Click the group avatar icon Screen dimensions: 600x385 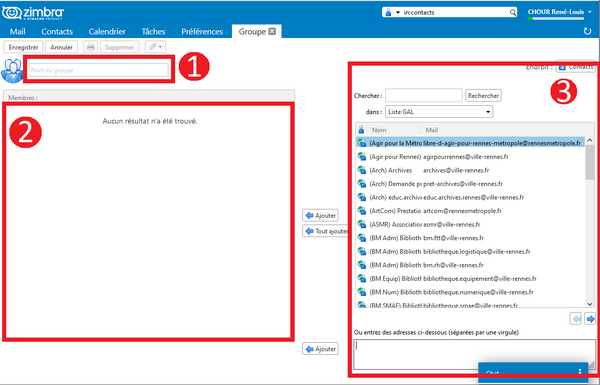tap(12, 71)
